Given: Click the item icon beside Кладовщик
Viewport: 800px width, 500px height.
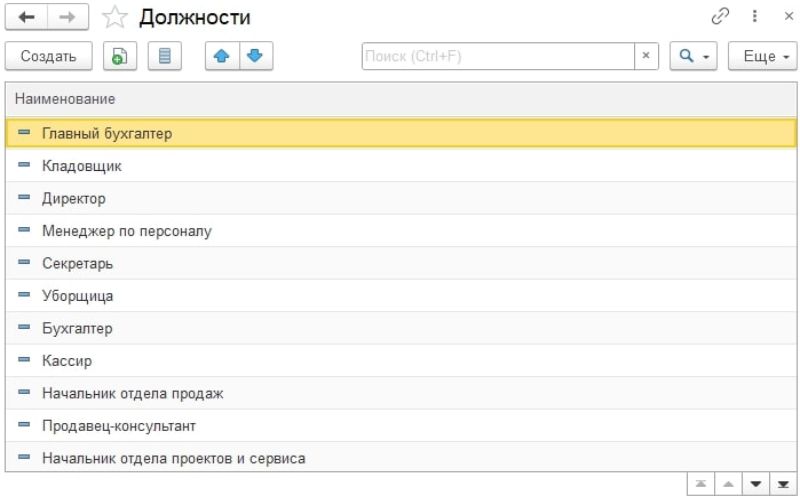Looking at the screenshot, I should [24, 165].
